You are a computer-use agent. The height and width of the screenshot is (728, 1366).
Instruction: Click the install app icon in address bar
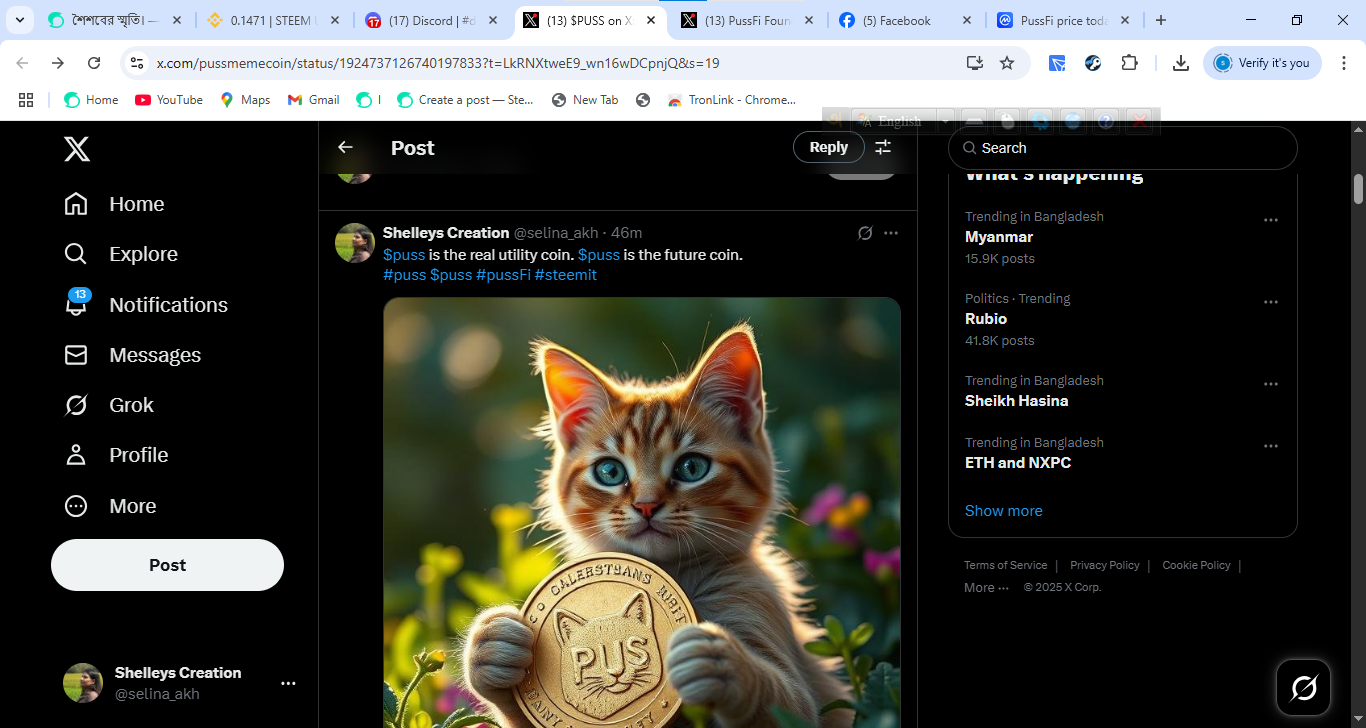(x=975, y=63)
